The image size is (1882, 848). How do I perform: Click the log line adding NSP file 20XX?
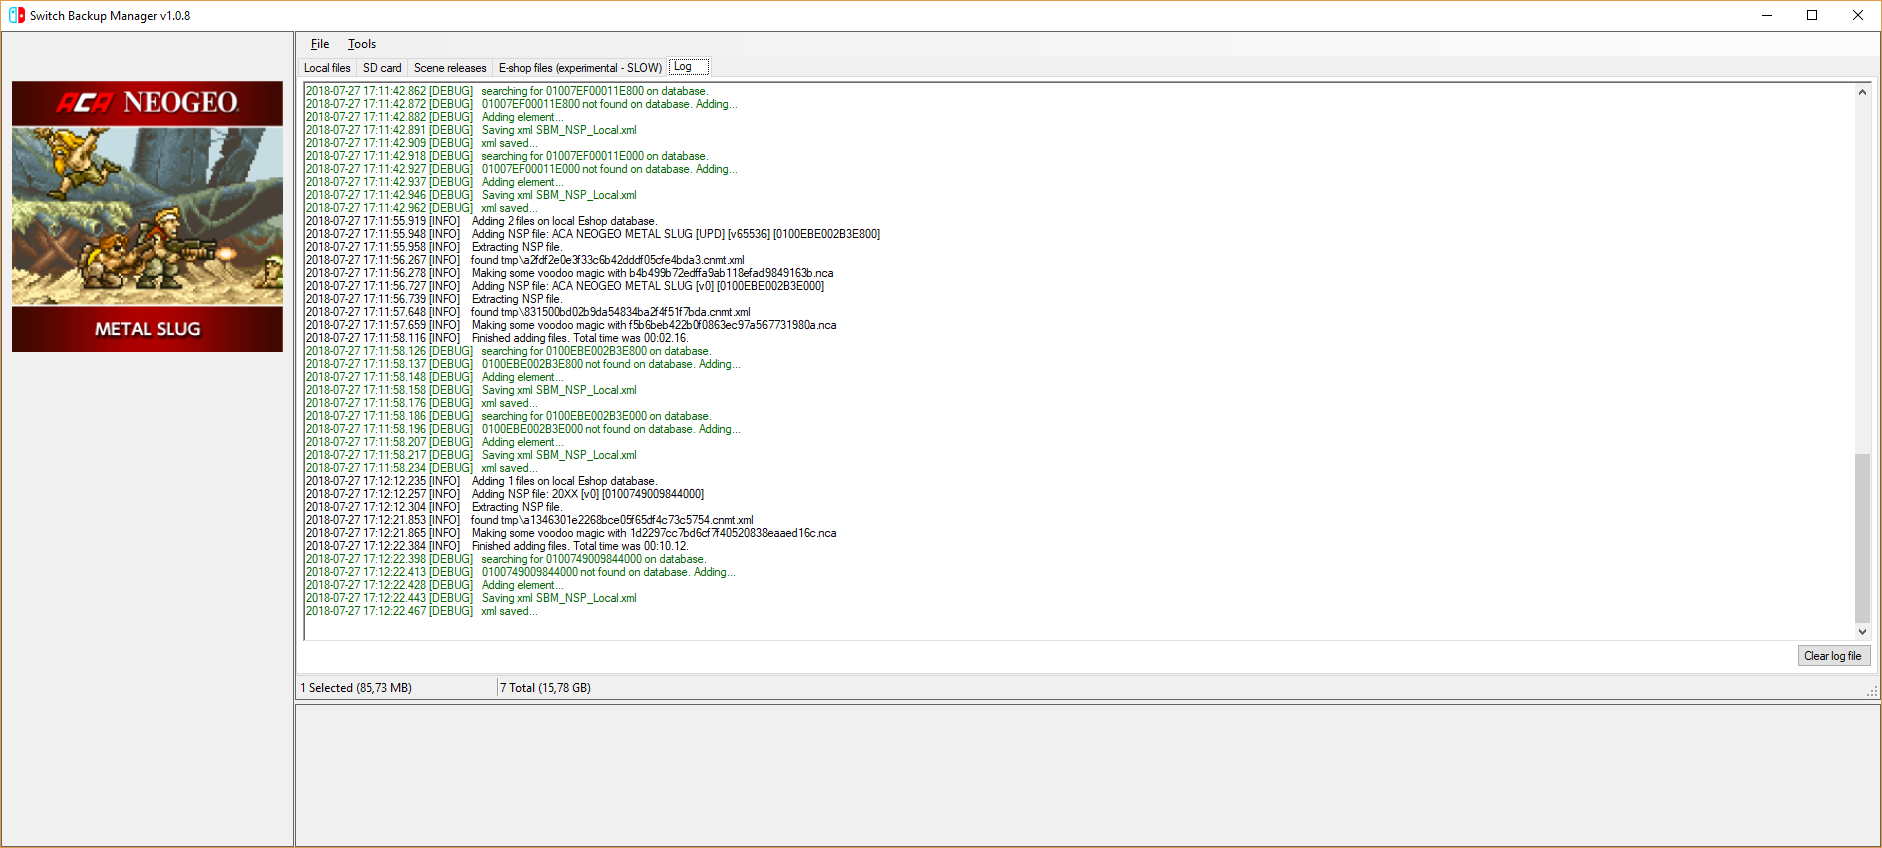click(588, 494)
